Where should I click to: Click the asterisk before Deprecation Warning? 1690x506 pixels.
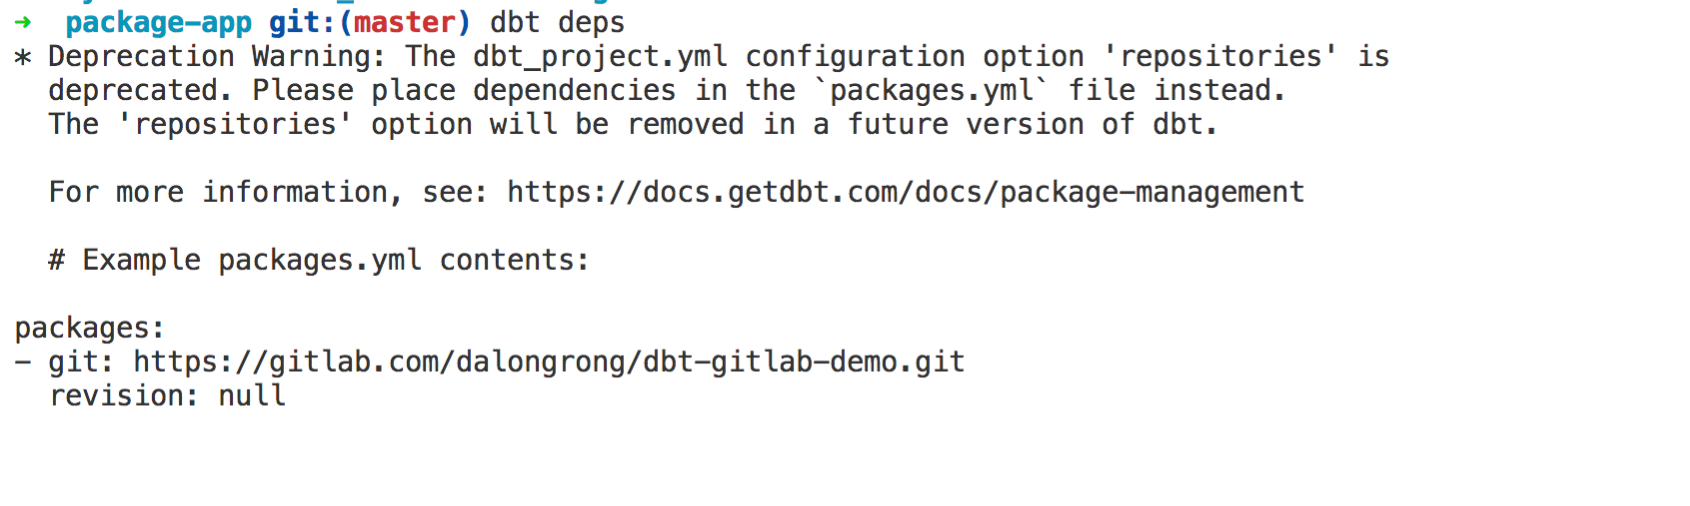click(23, 57)
